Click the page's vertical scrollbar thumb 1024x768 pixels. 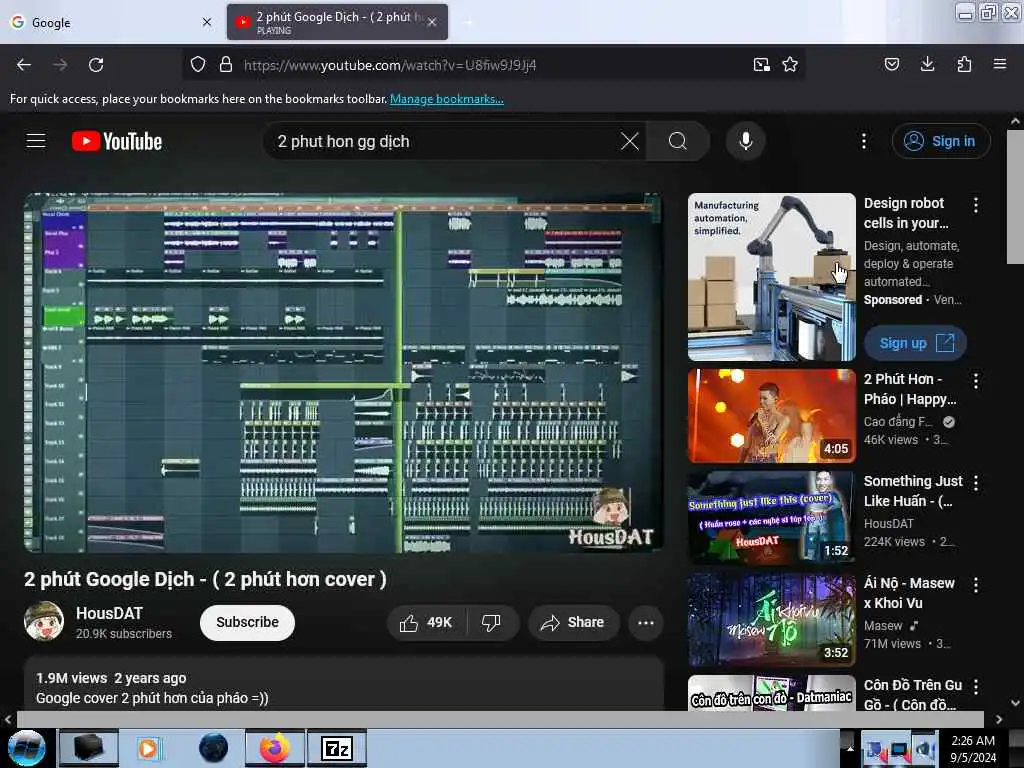1015,197
